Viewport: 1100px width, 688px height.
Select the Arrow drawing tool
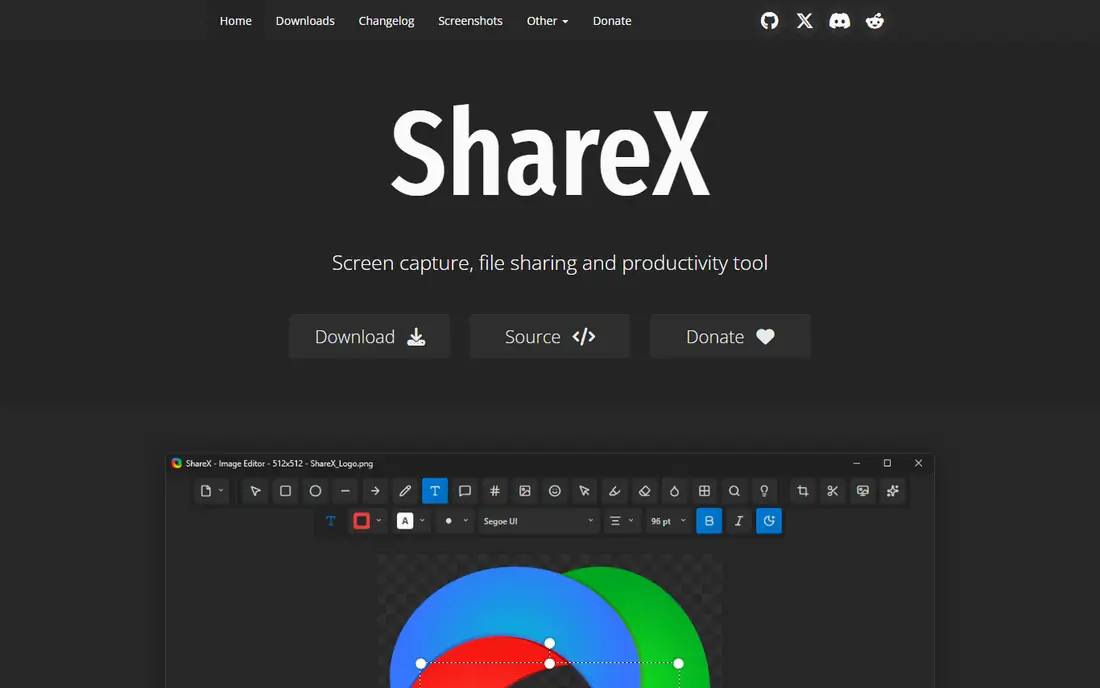375,491
